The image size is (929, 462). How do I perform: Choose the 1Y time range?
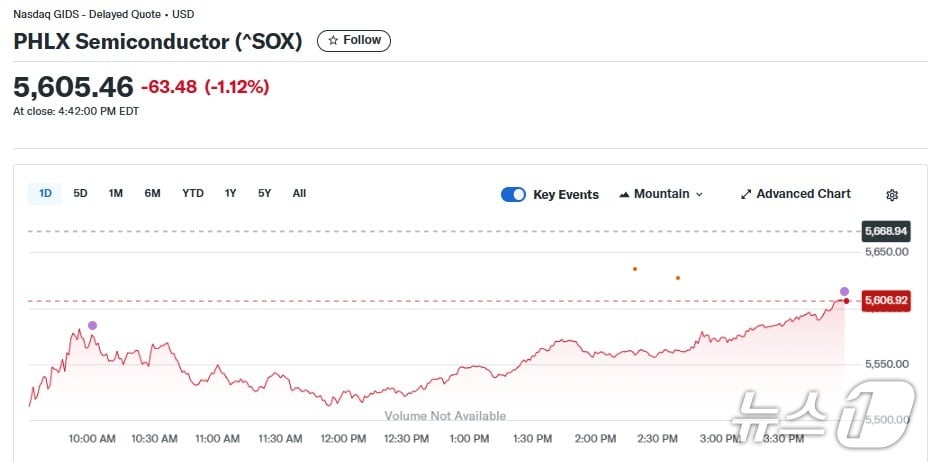(231, 193)
